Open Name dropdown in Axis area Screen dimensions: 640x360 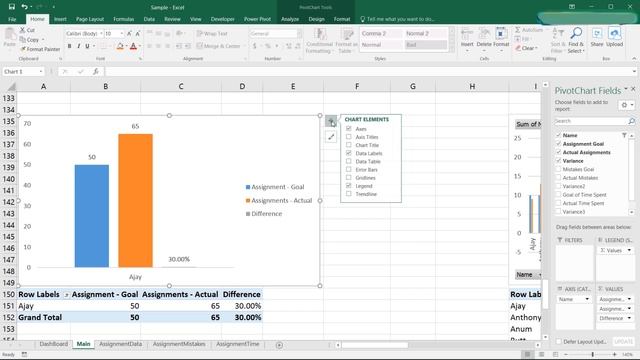pos(587,299)
